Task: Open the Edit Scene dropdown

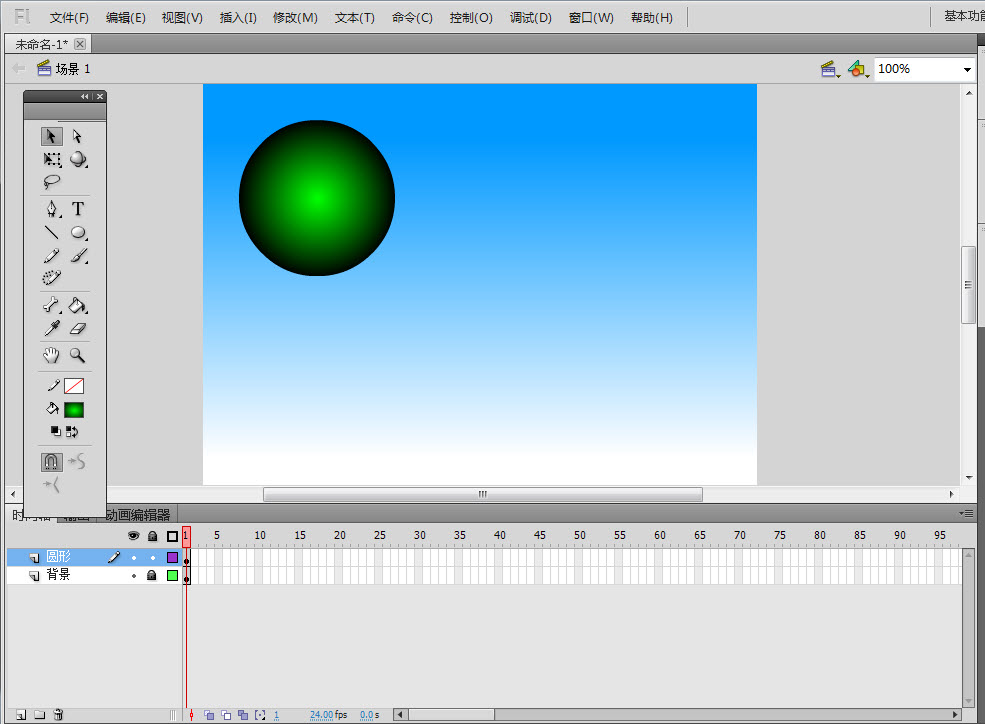Action: click(x=830, y=69)
